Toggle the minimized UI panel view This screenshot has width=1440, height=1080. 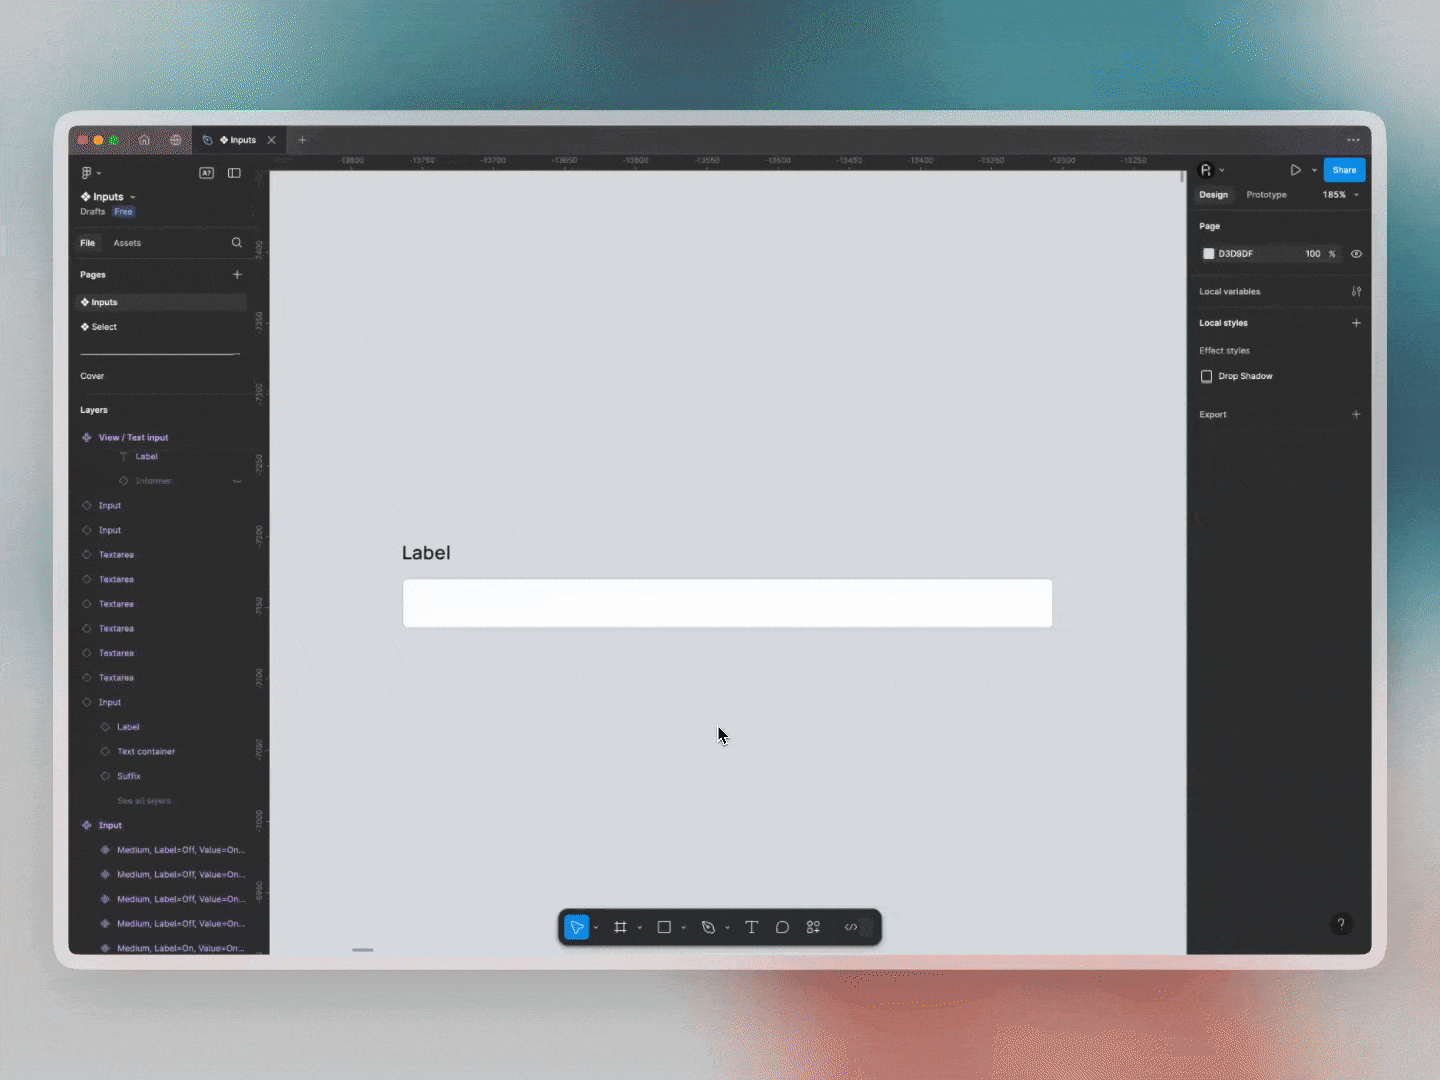(234, 173)
